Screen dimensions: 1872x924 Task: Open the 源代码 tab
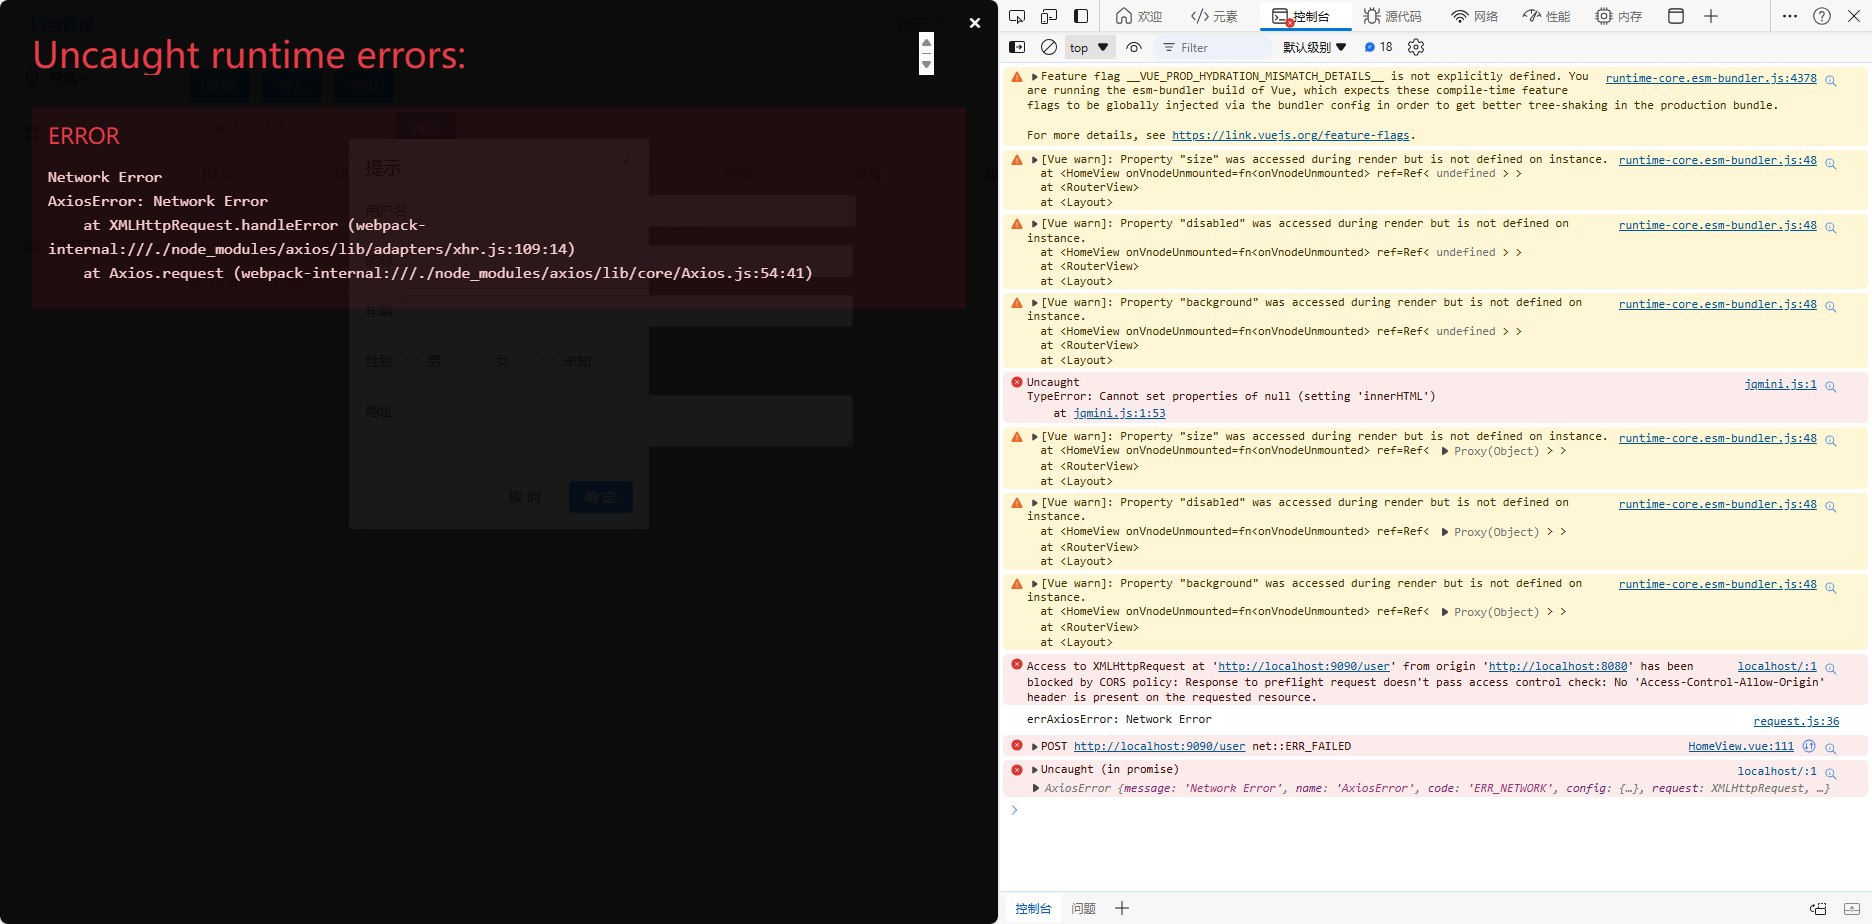pos(1392,16)
